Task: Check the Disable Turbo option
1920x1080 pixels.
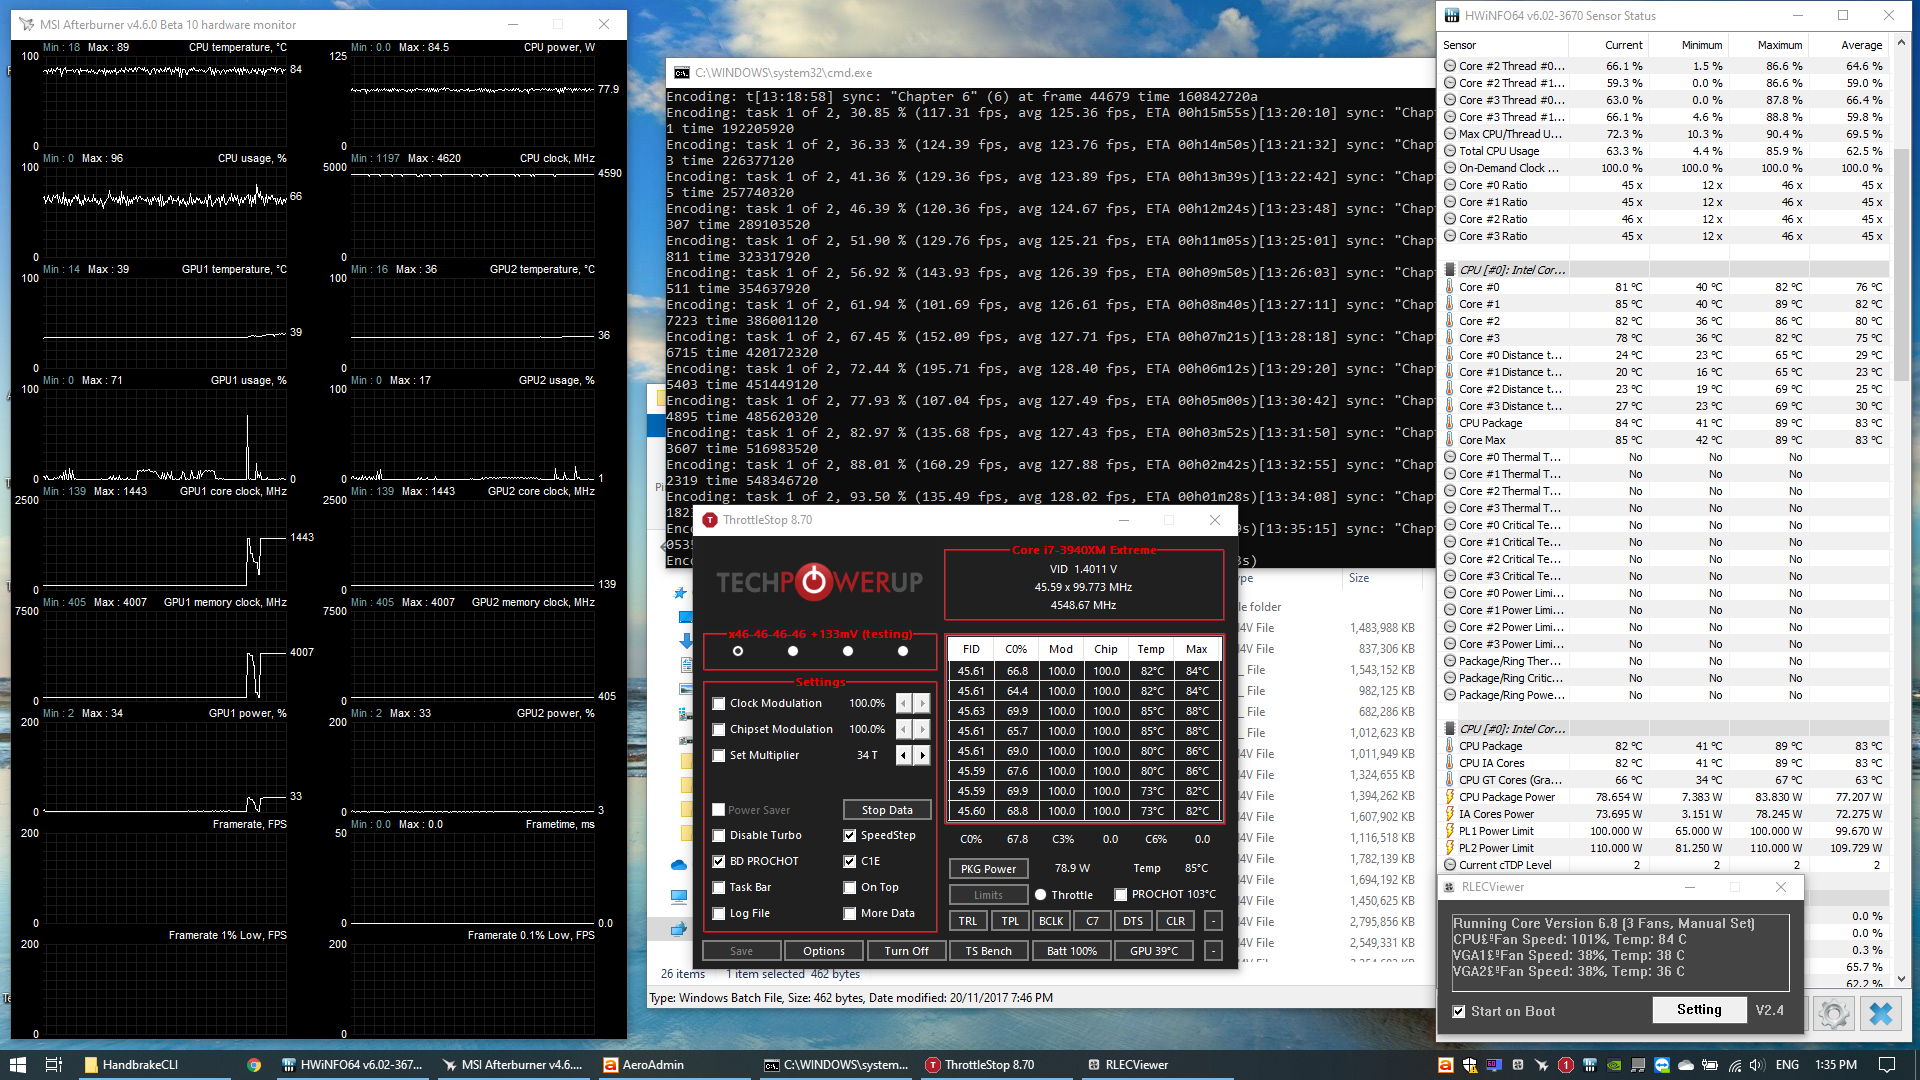Action: pyautogui.click(x=719, y=836)
